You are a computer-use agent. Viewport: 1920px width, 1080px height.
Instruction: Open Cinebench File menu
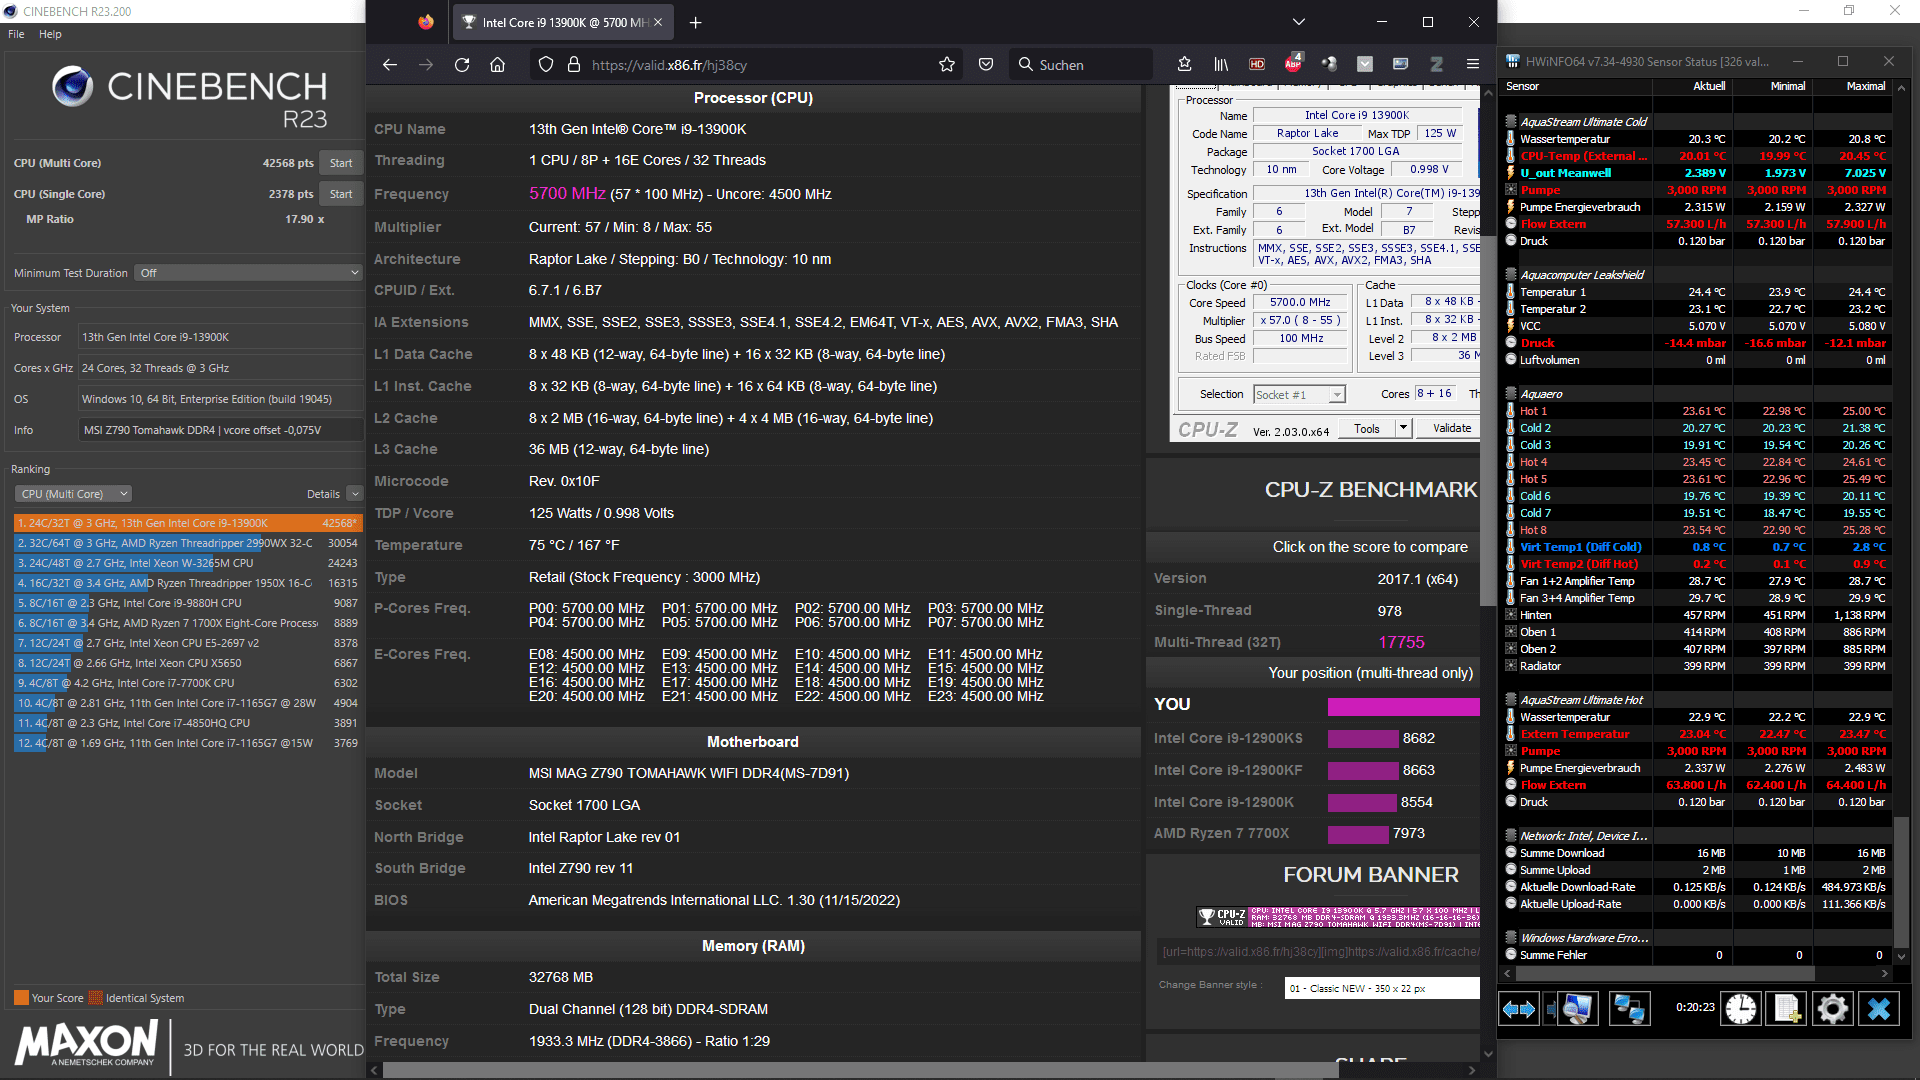(x=16, y=34)
